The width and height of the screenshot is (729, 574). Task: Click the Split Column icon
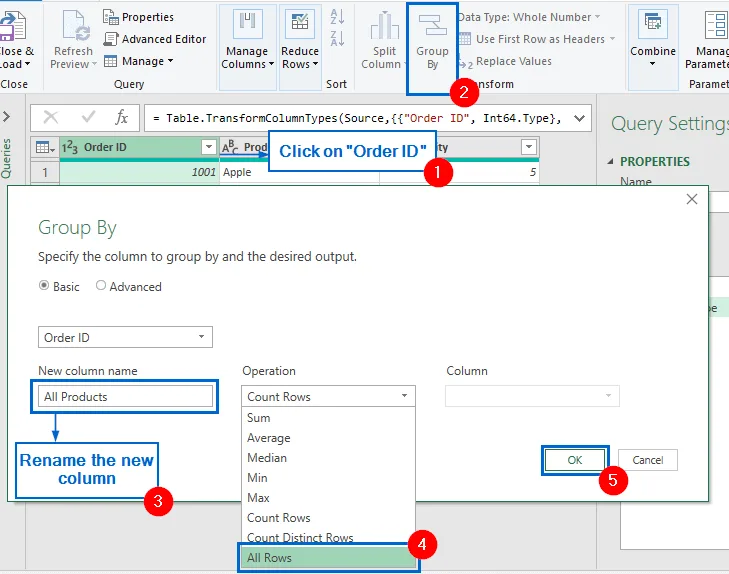[x=384, y=26]
